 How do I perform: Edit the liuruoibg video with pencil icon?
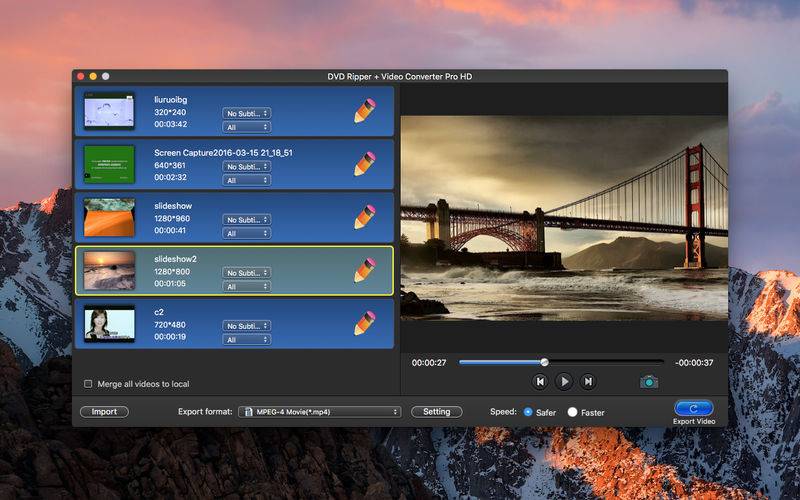click(365, 111)
